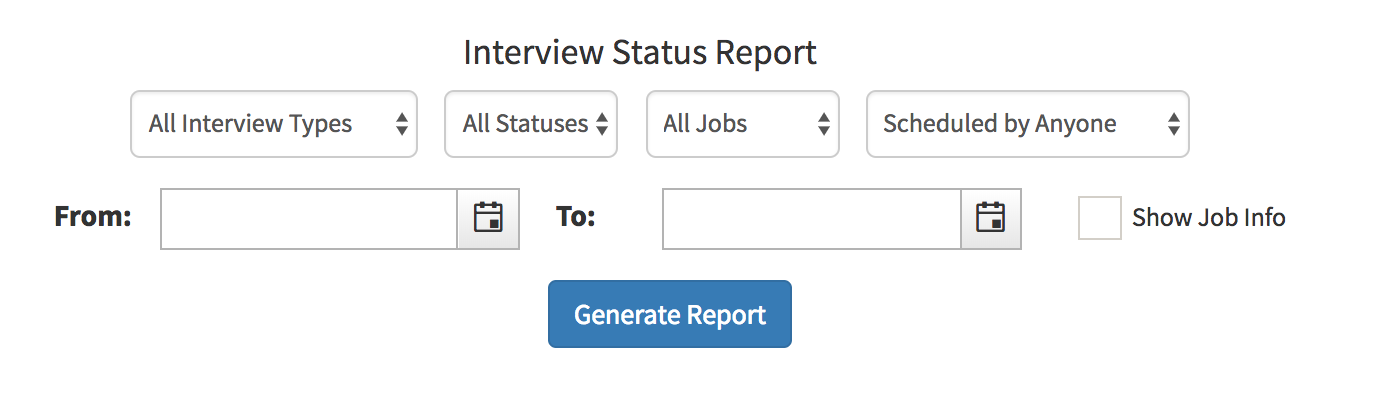Focus the To date input field
The height and width of the screenshot is (410, 1378).
[811, 218]
